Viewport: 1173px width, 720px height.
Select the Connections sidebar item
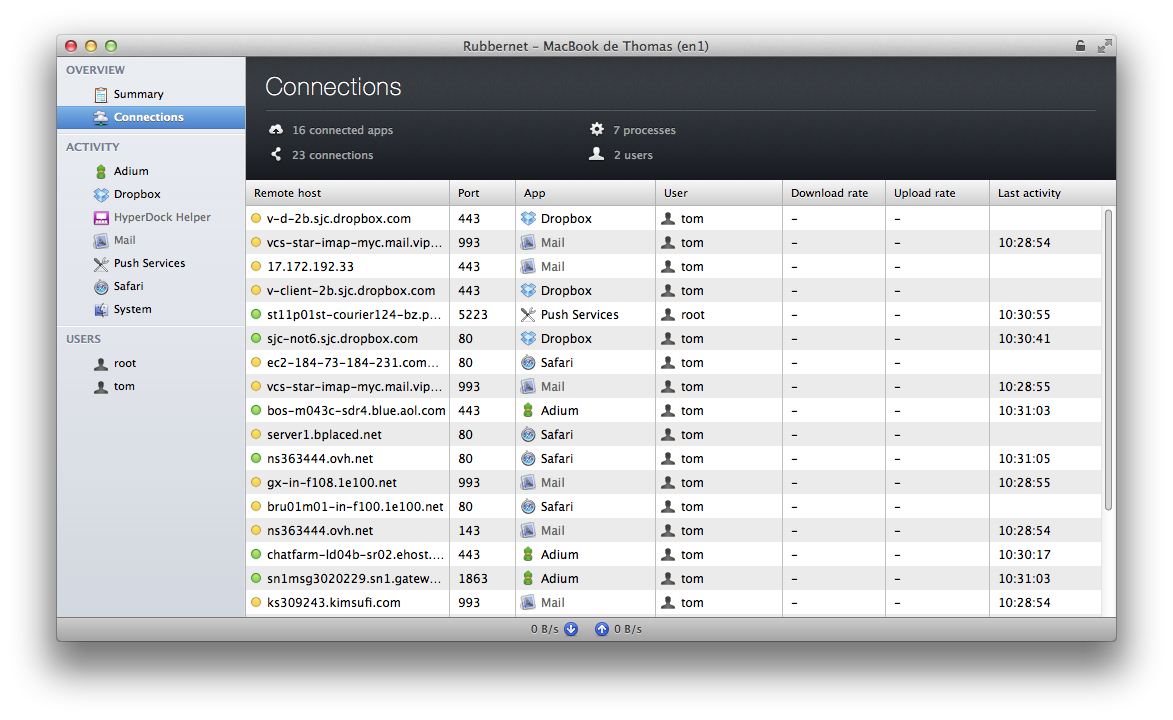click(151, 117)
